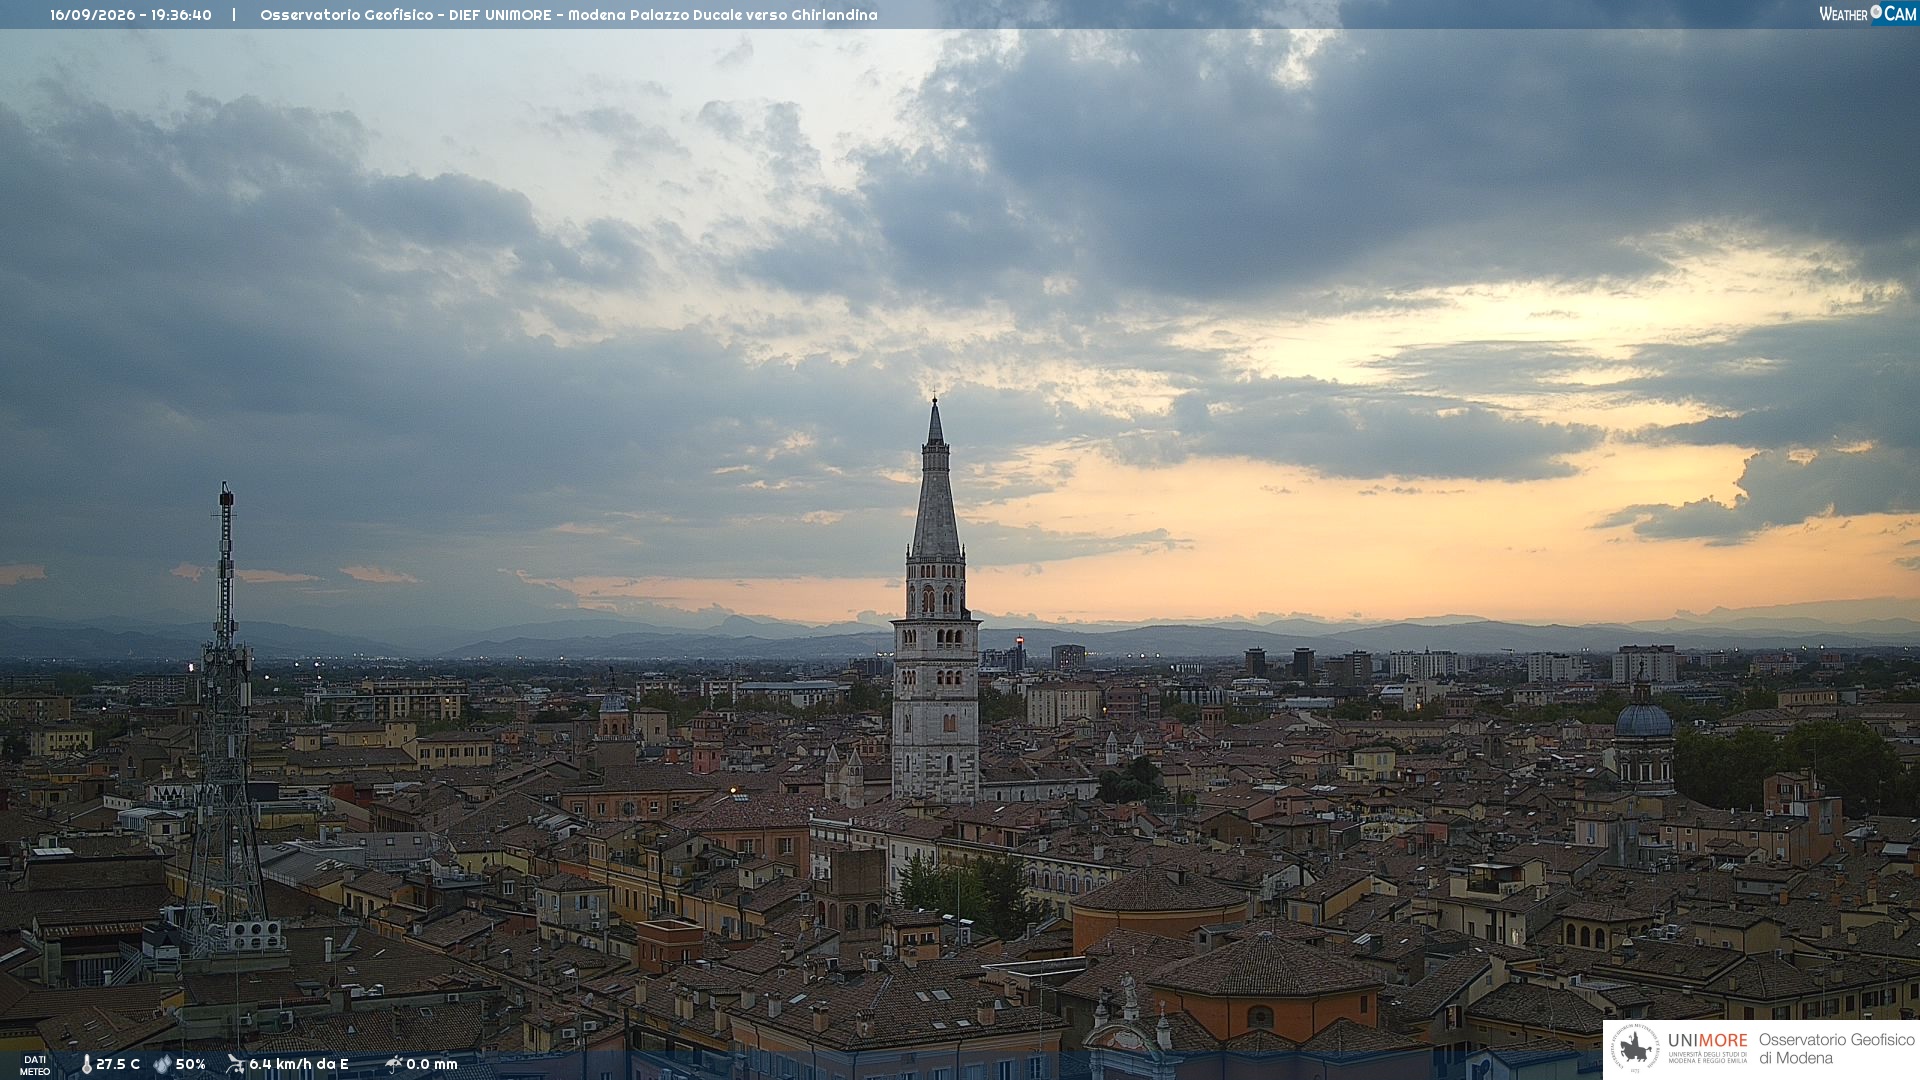Click the humidity water drops icon
This screenshot has height=1080, width=1920.
pyautogui.click(x=162, y=1064)
